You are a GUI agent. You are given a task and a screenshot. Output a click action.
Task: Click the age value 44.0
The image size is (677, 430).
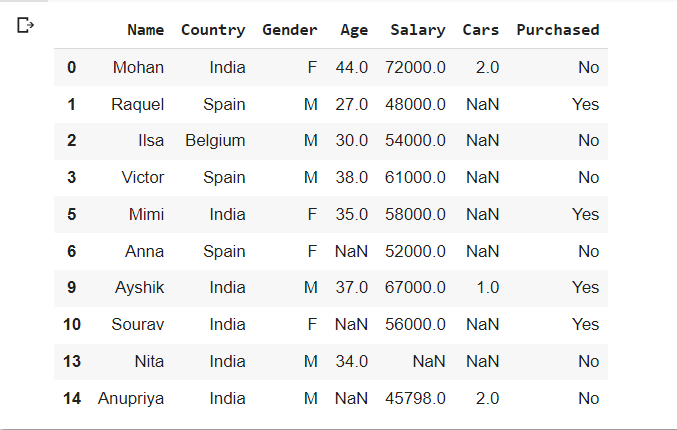pos(351,67)
